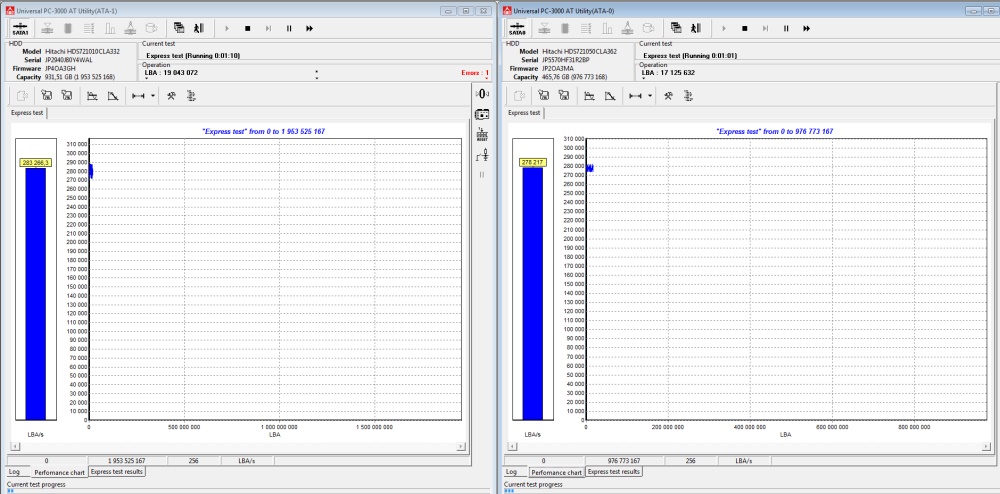
Task: Click the cascading windows icon in the ATA-0 toolbar
Action: (x=675, y=28)
